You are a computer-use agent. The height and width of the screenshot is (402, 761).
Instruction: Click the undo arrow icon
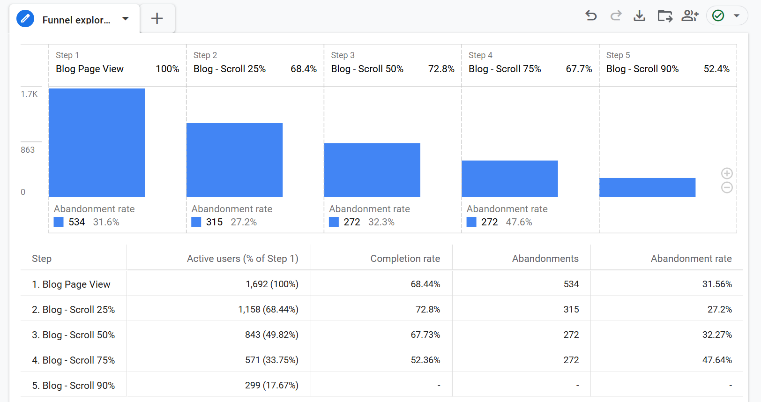tap(591, 16)
